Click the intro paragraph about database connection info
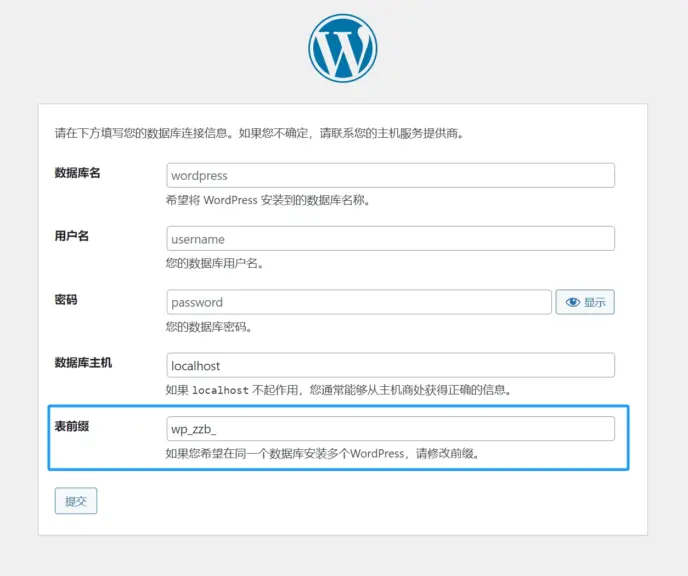688x576 pixels. pyautogui.click(x=258, y=132)
